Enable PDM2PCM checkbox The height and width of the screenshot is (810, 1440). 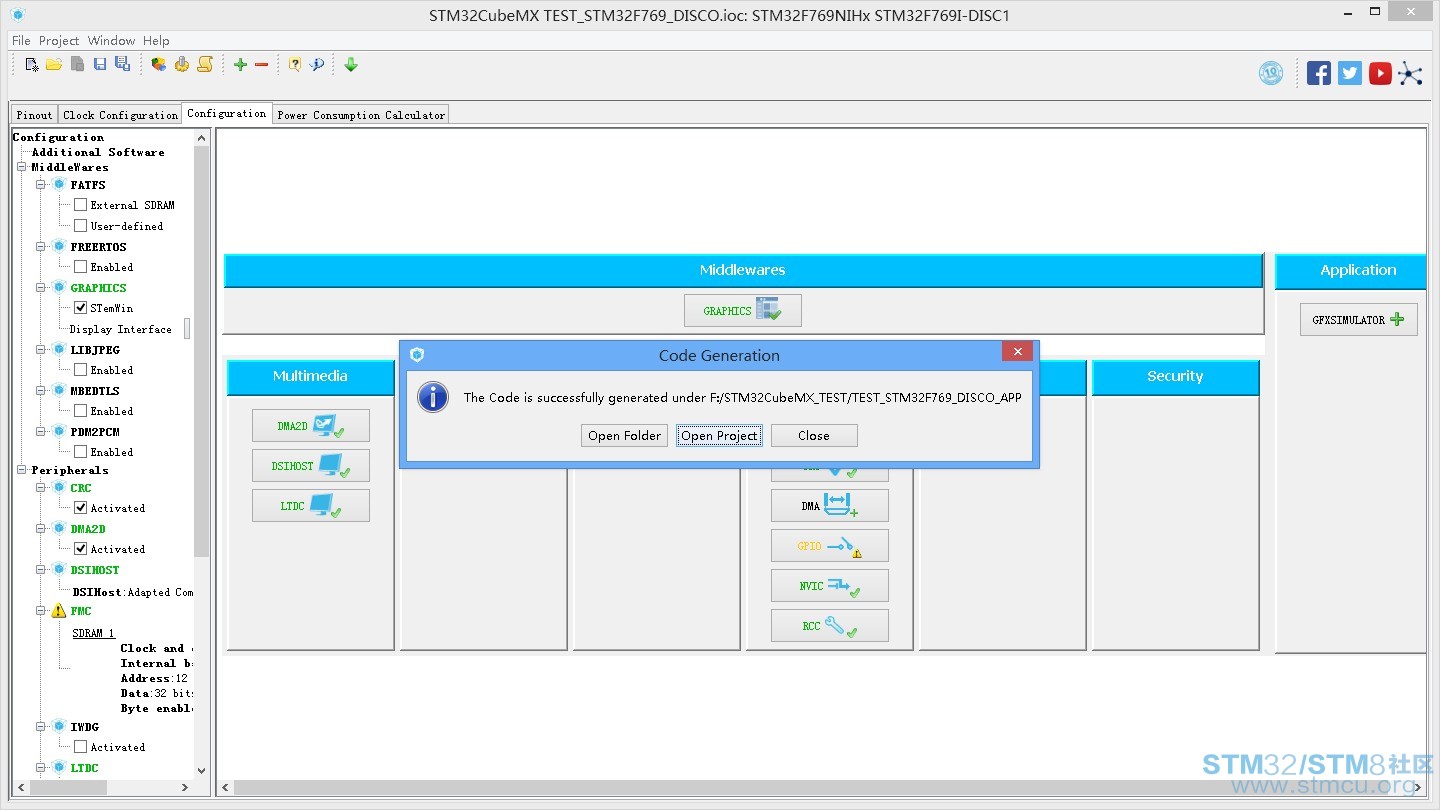point(81,451)
